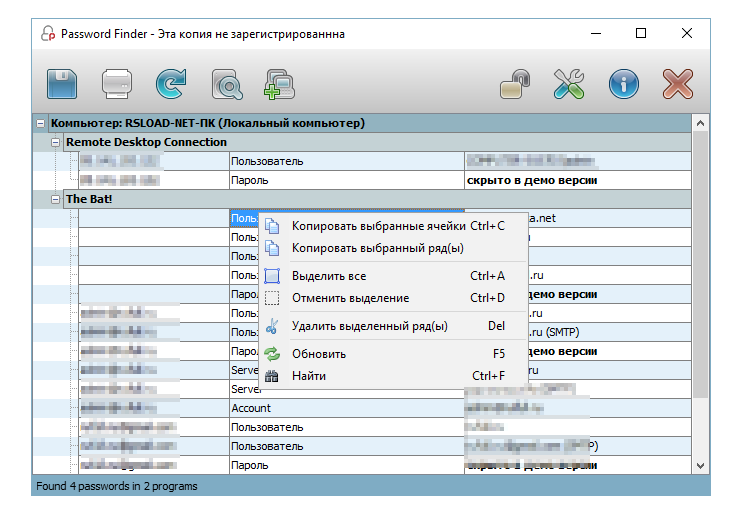Click the scrollbar down arrow

[700, 465]
